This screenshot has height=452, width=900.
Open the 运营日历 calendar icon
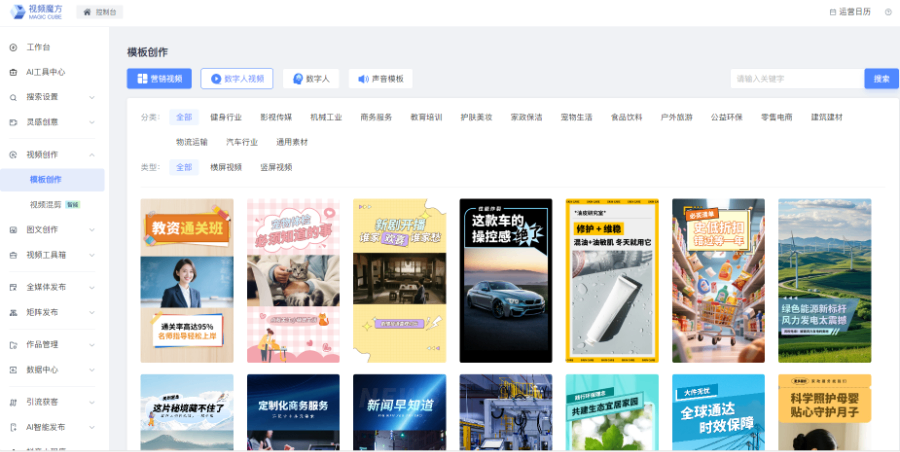click(x=833, y=12)
